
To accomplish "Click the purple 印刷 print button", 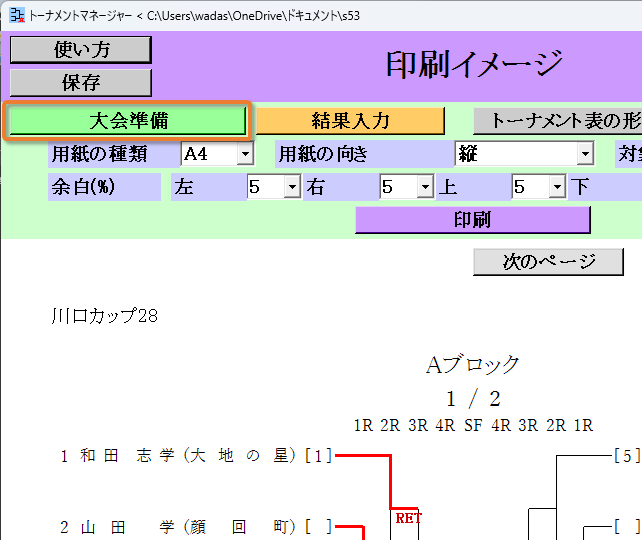I will 473,220.
